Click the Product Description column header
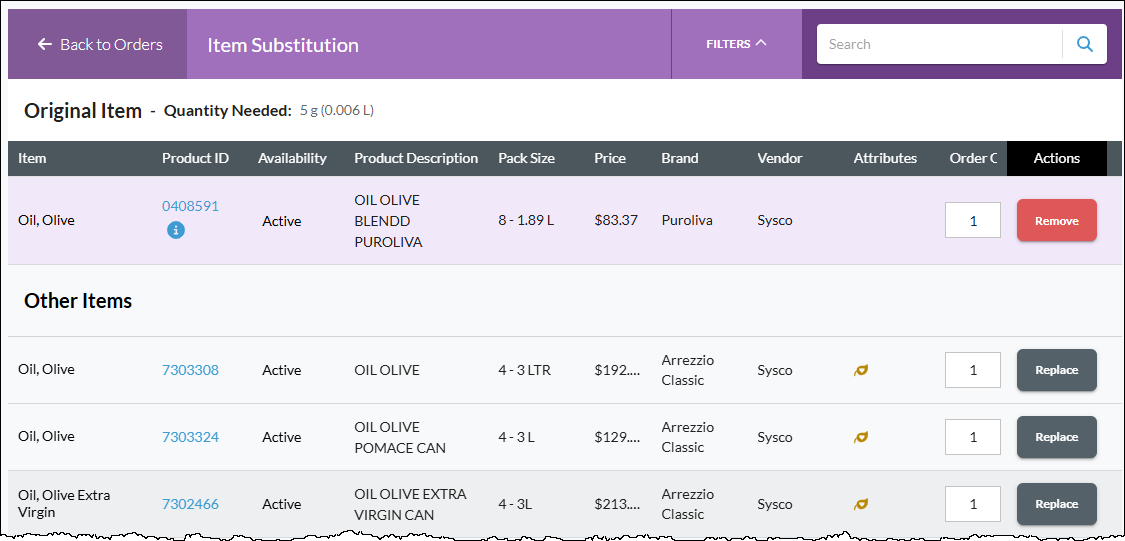 (x=416, y=159)
